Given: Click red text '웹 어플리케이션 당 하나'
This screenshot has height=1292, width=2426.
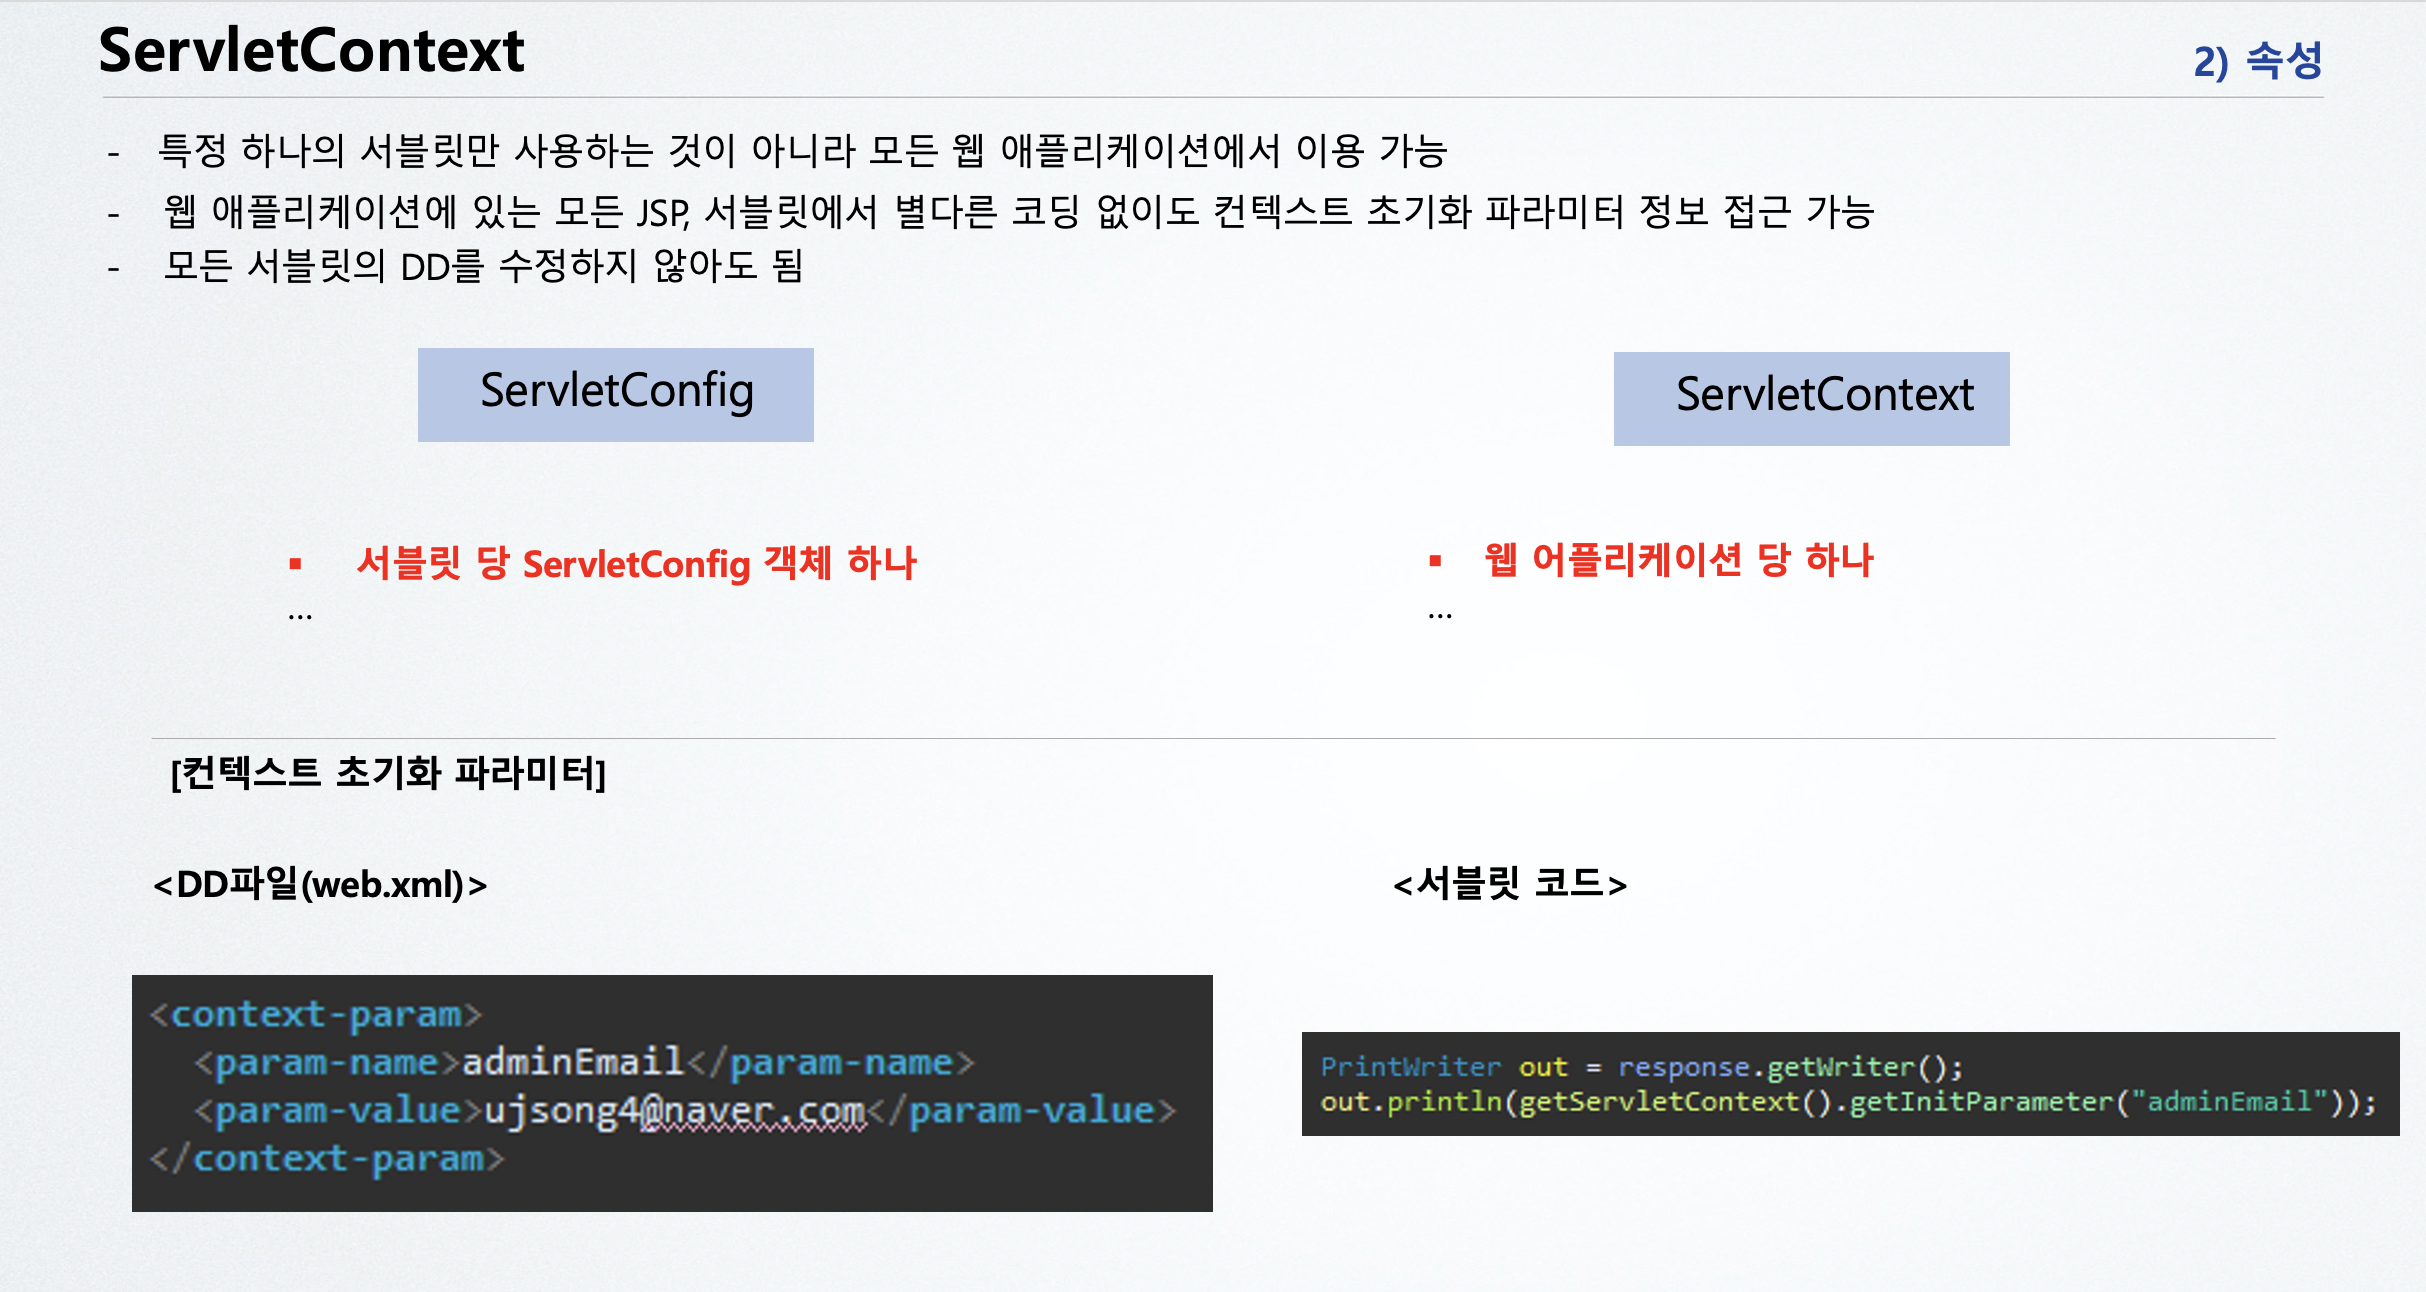Looking at the screenshot, I should click(1678, 560).
